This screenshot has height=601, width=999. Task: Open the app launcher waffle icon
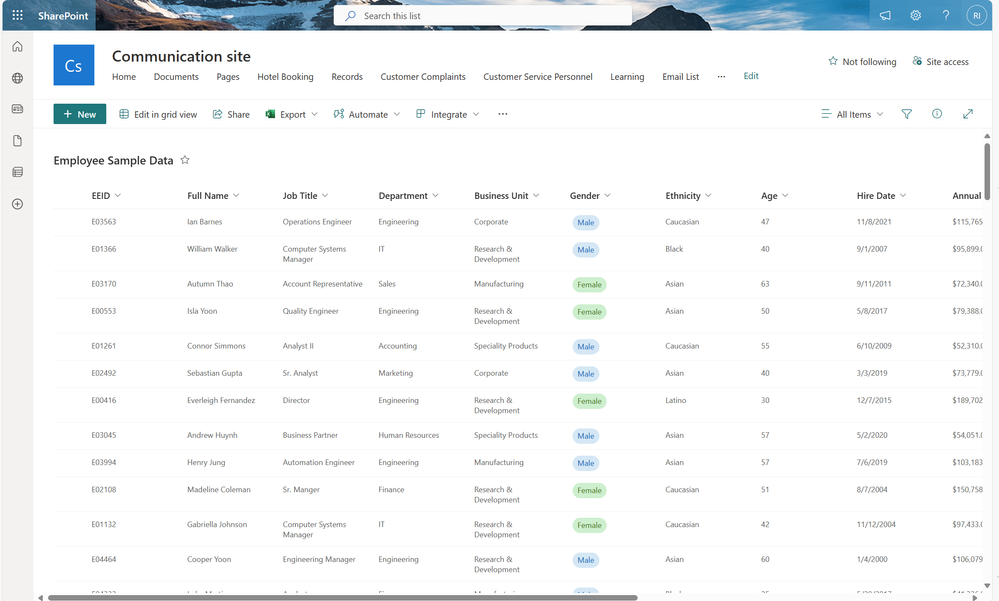[17, 15]
